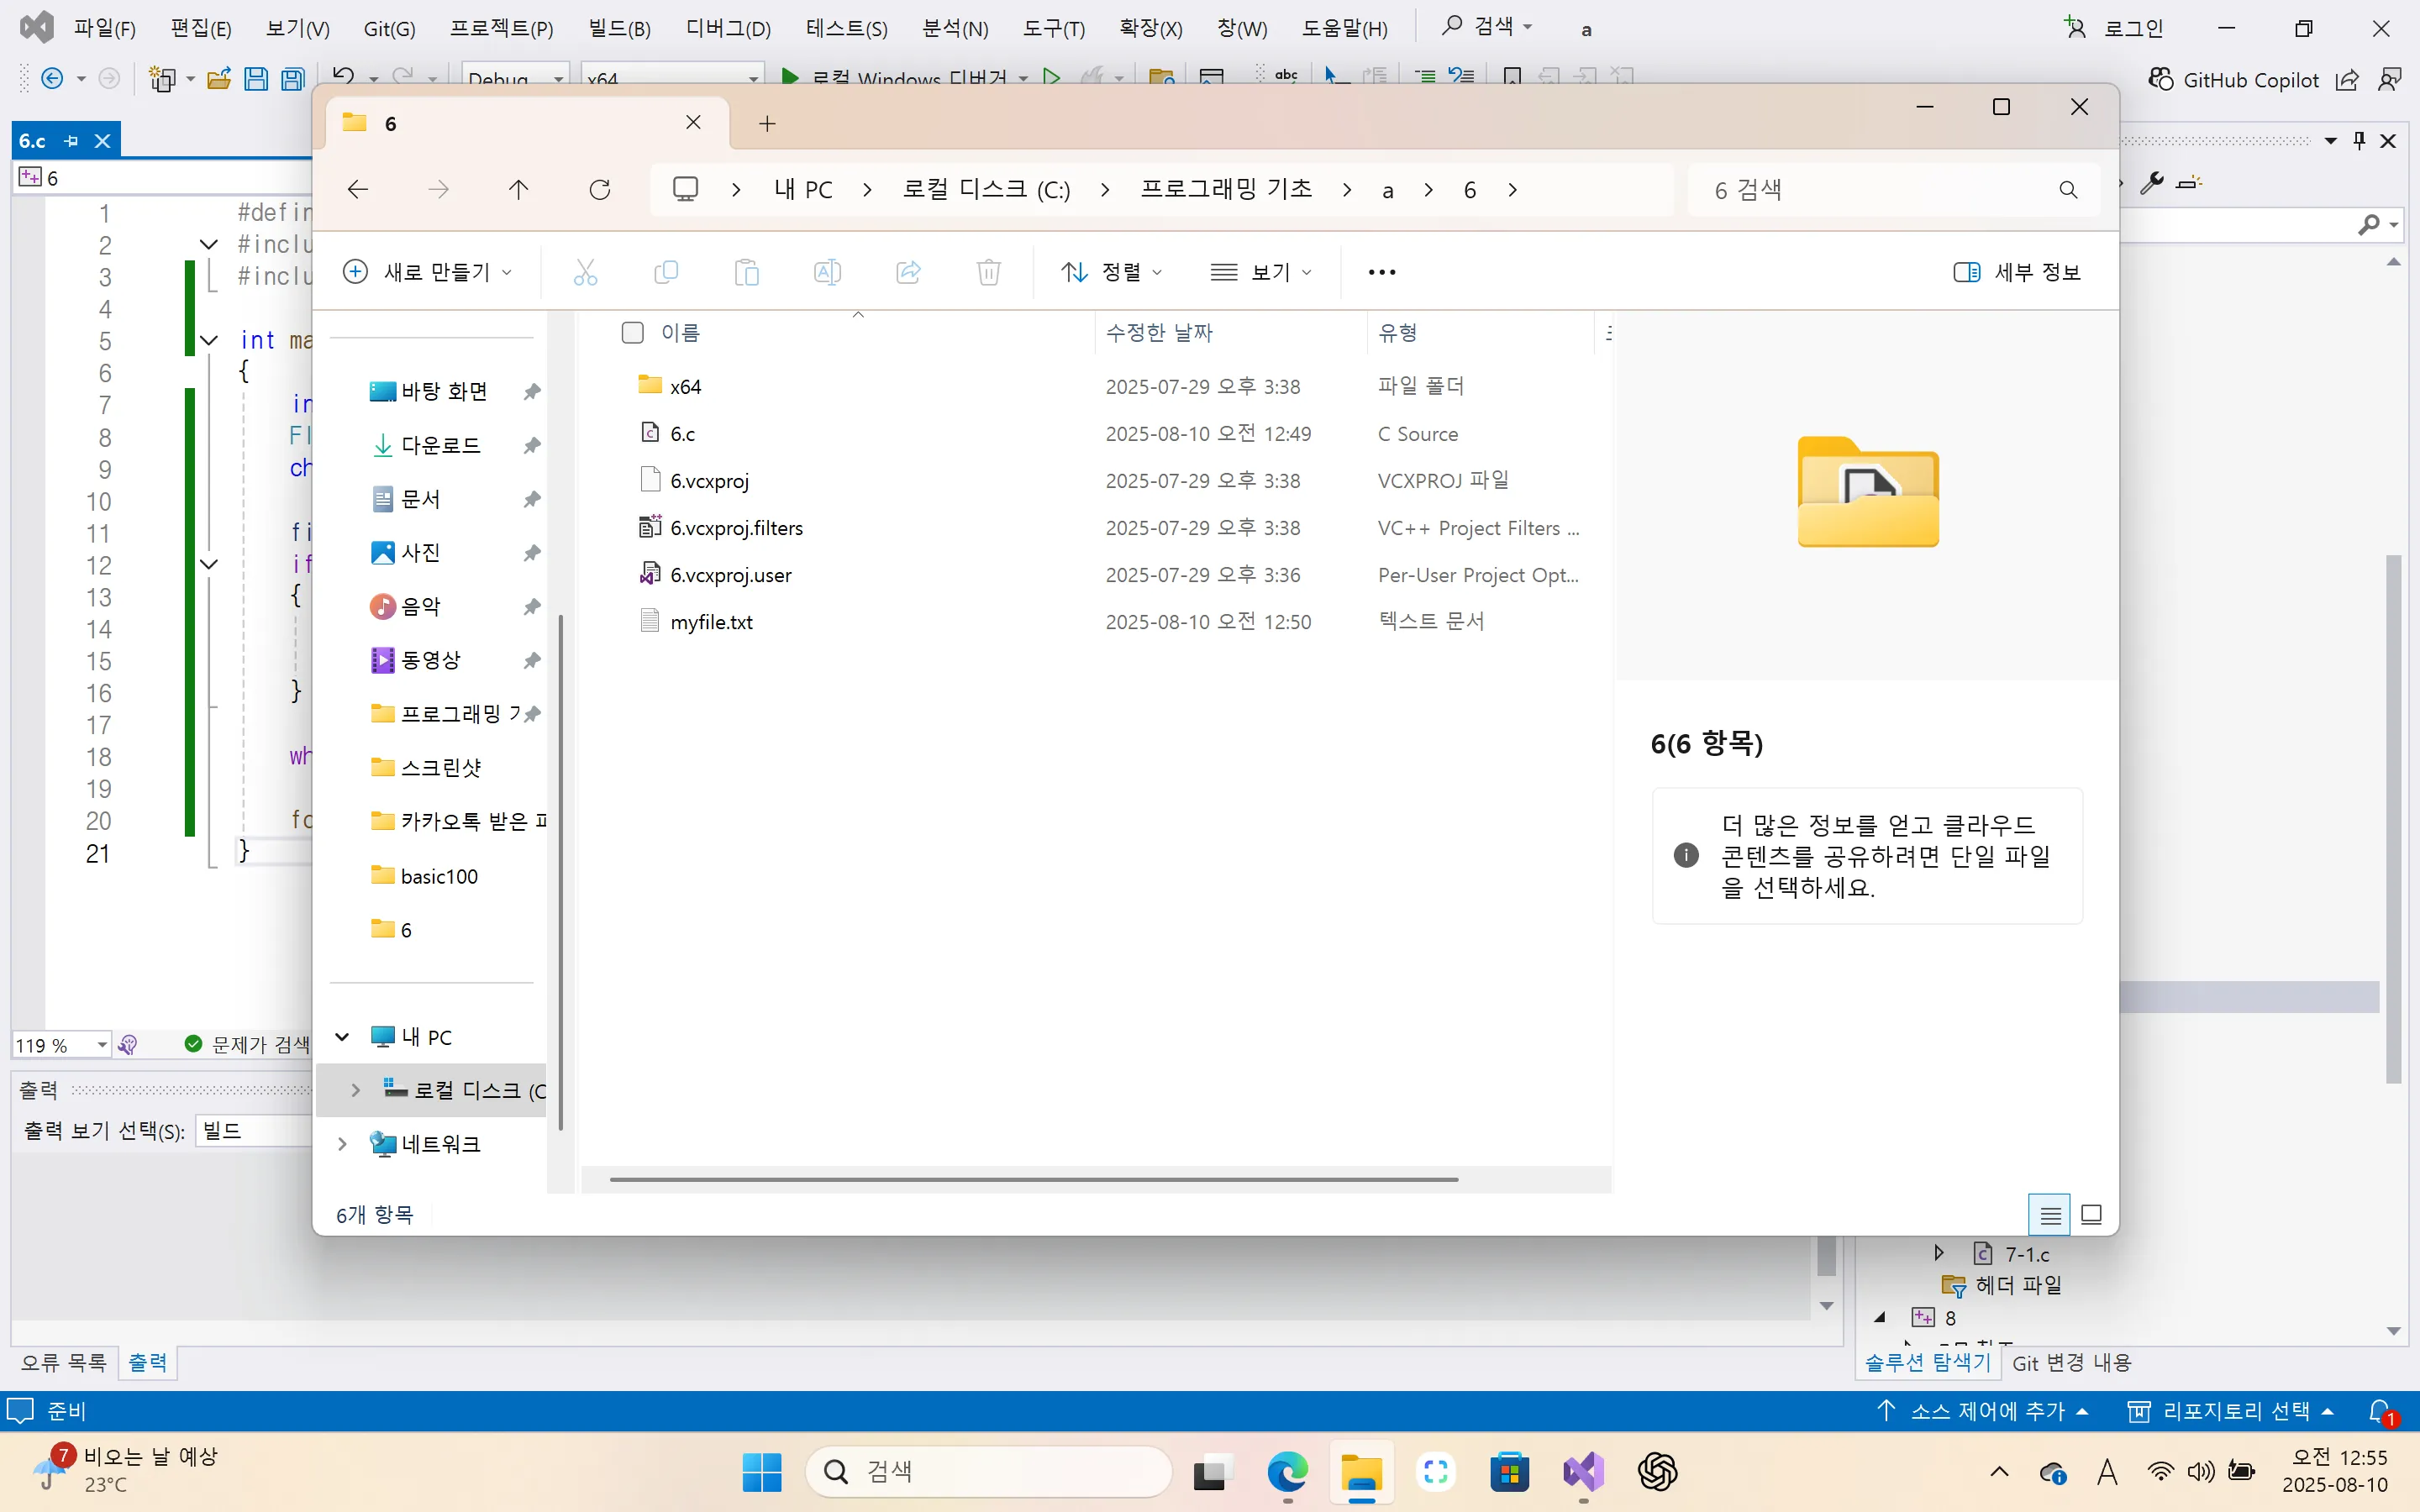The height and width of the screenshot is (1512, 2420).
Task: Select the myfile.txt file
Action: [711, 622]
